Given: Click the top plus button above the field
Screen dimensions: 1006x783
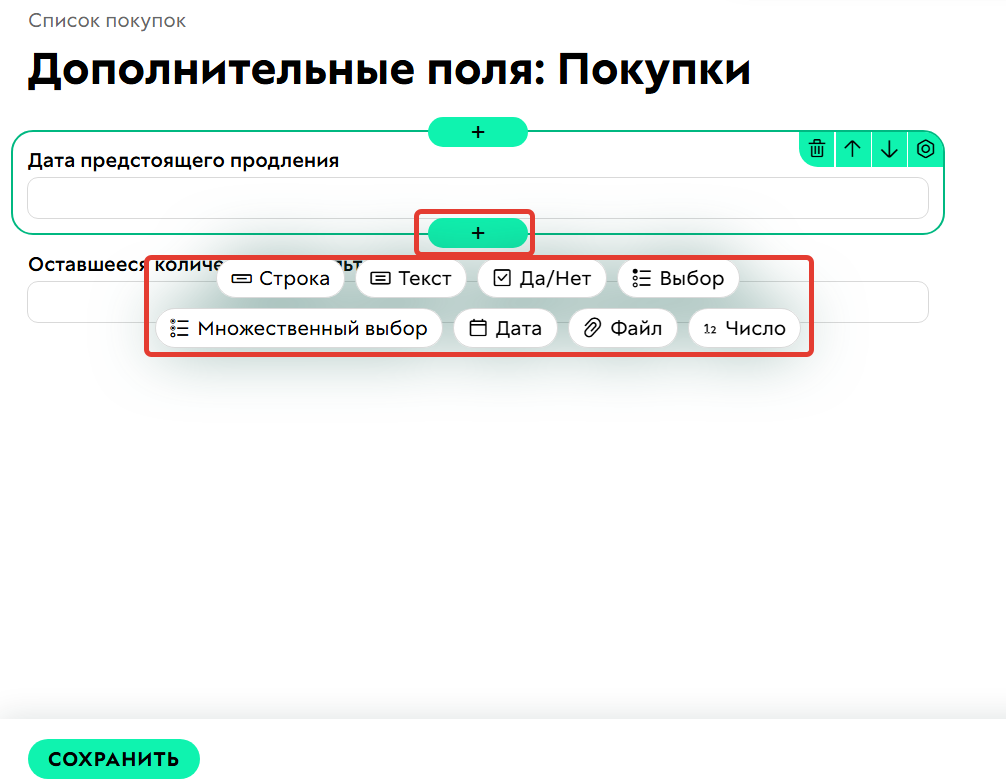Looking at the screenshot, I should [478, 132].
